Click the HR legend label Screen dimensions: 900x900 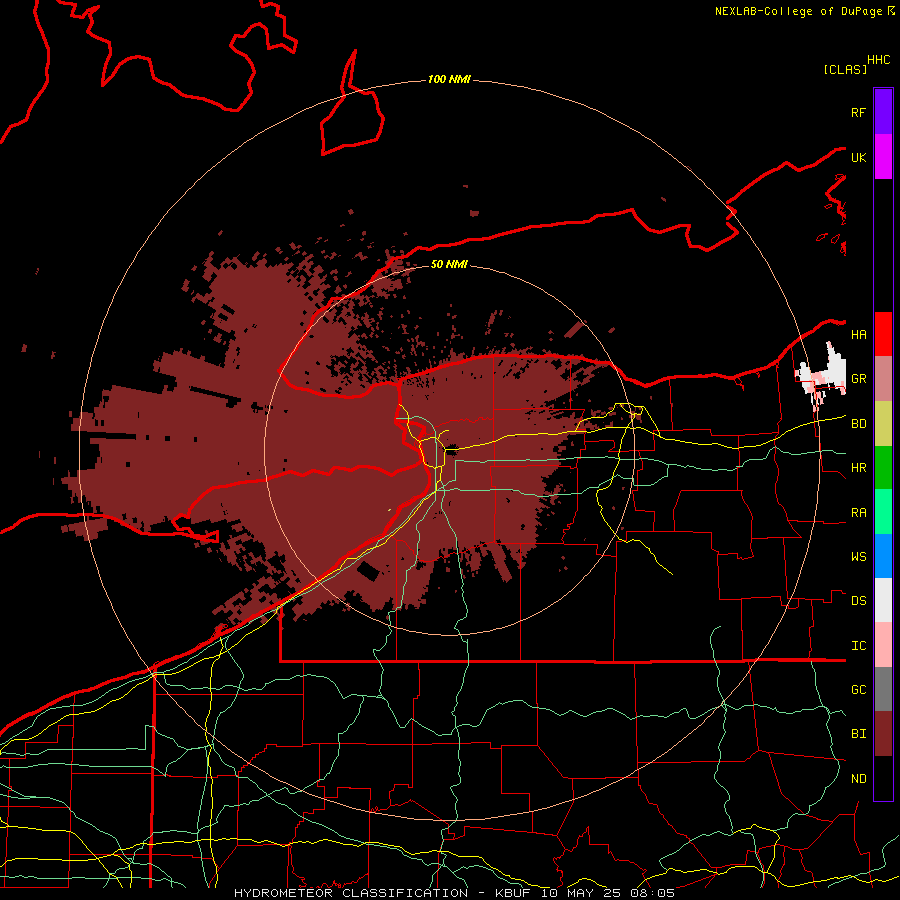click(x=859, y=468)
